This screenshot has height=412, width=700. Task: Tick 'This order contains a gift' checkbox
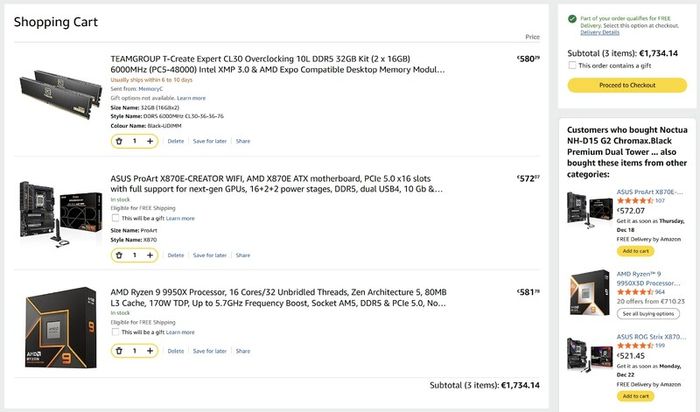pos(572,65)
